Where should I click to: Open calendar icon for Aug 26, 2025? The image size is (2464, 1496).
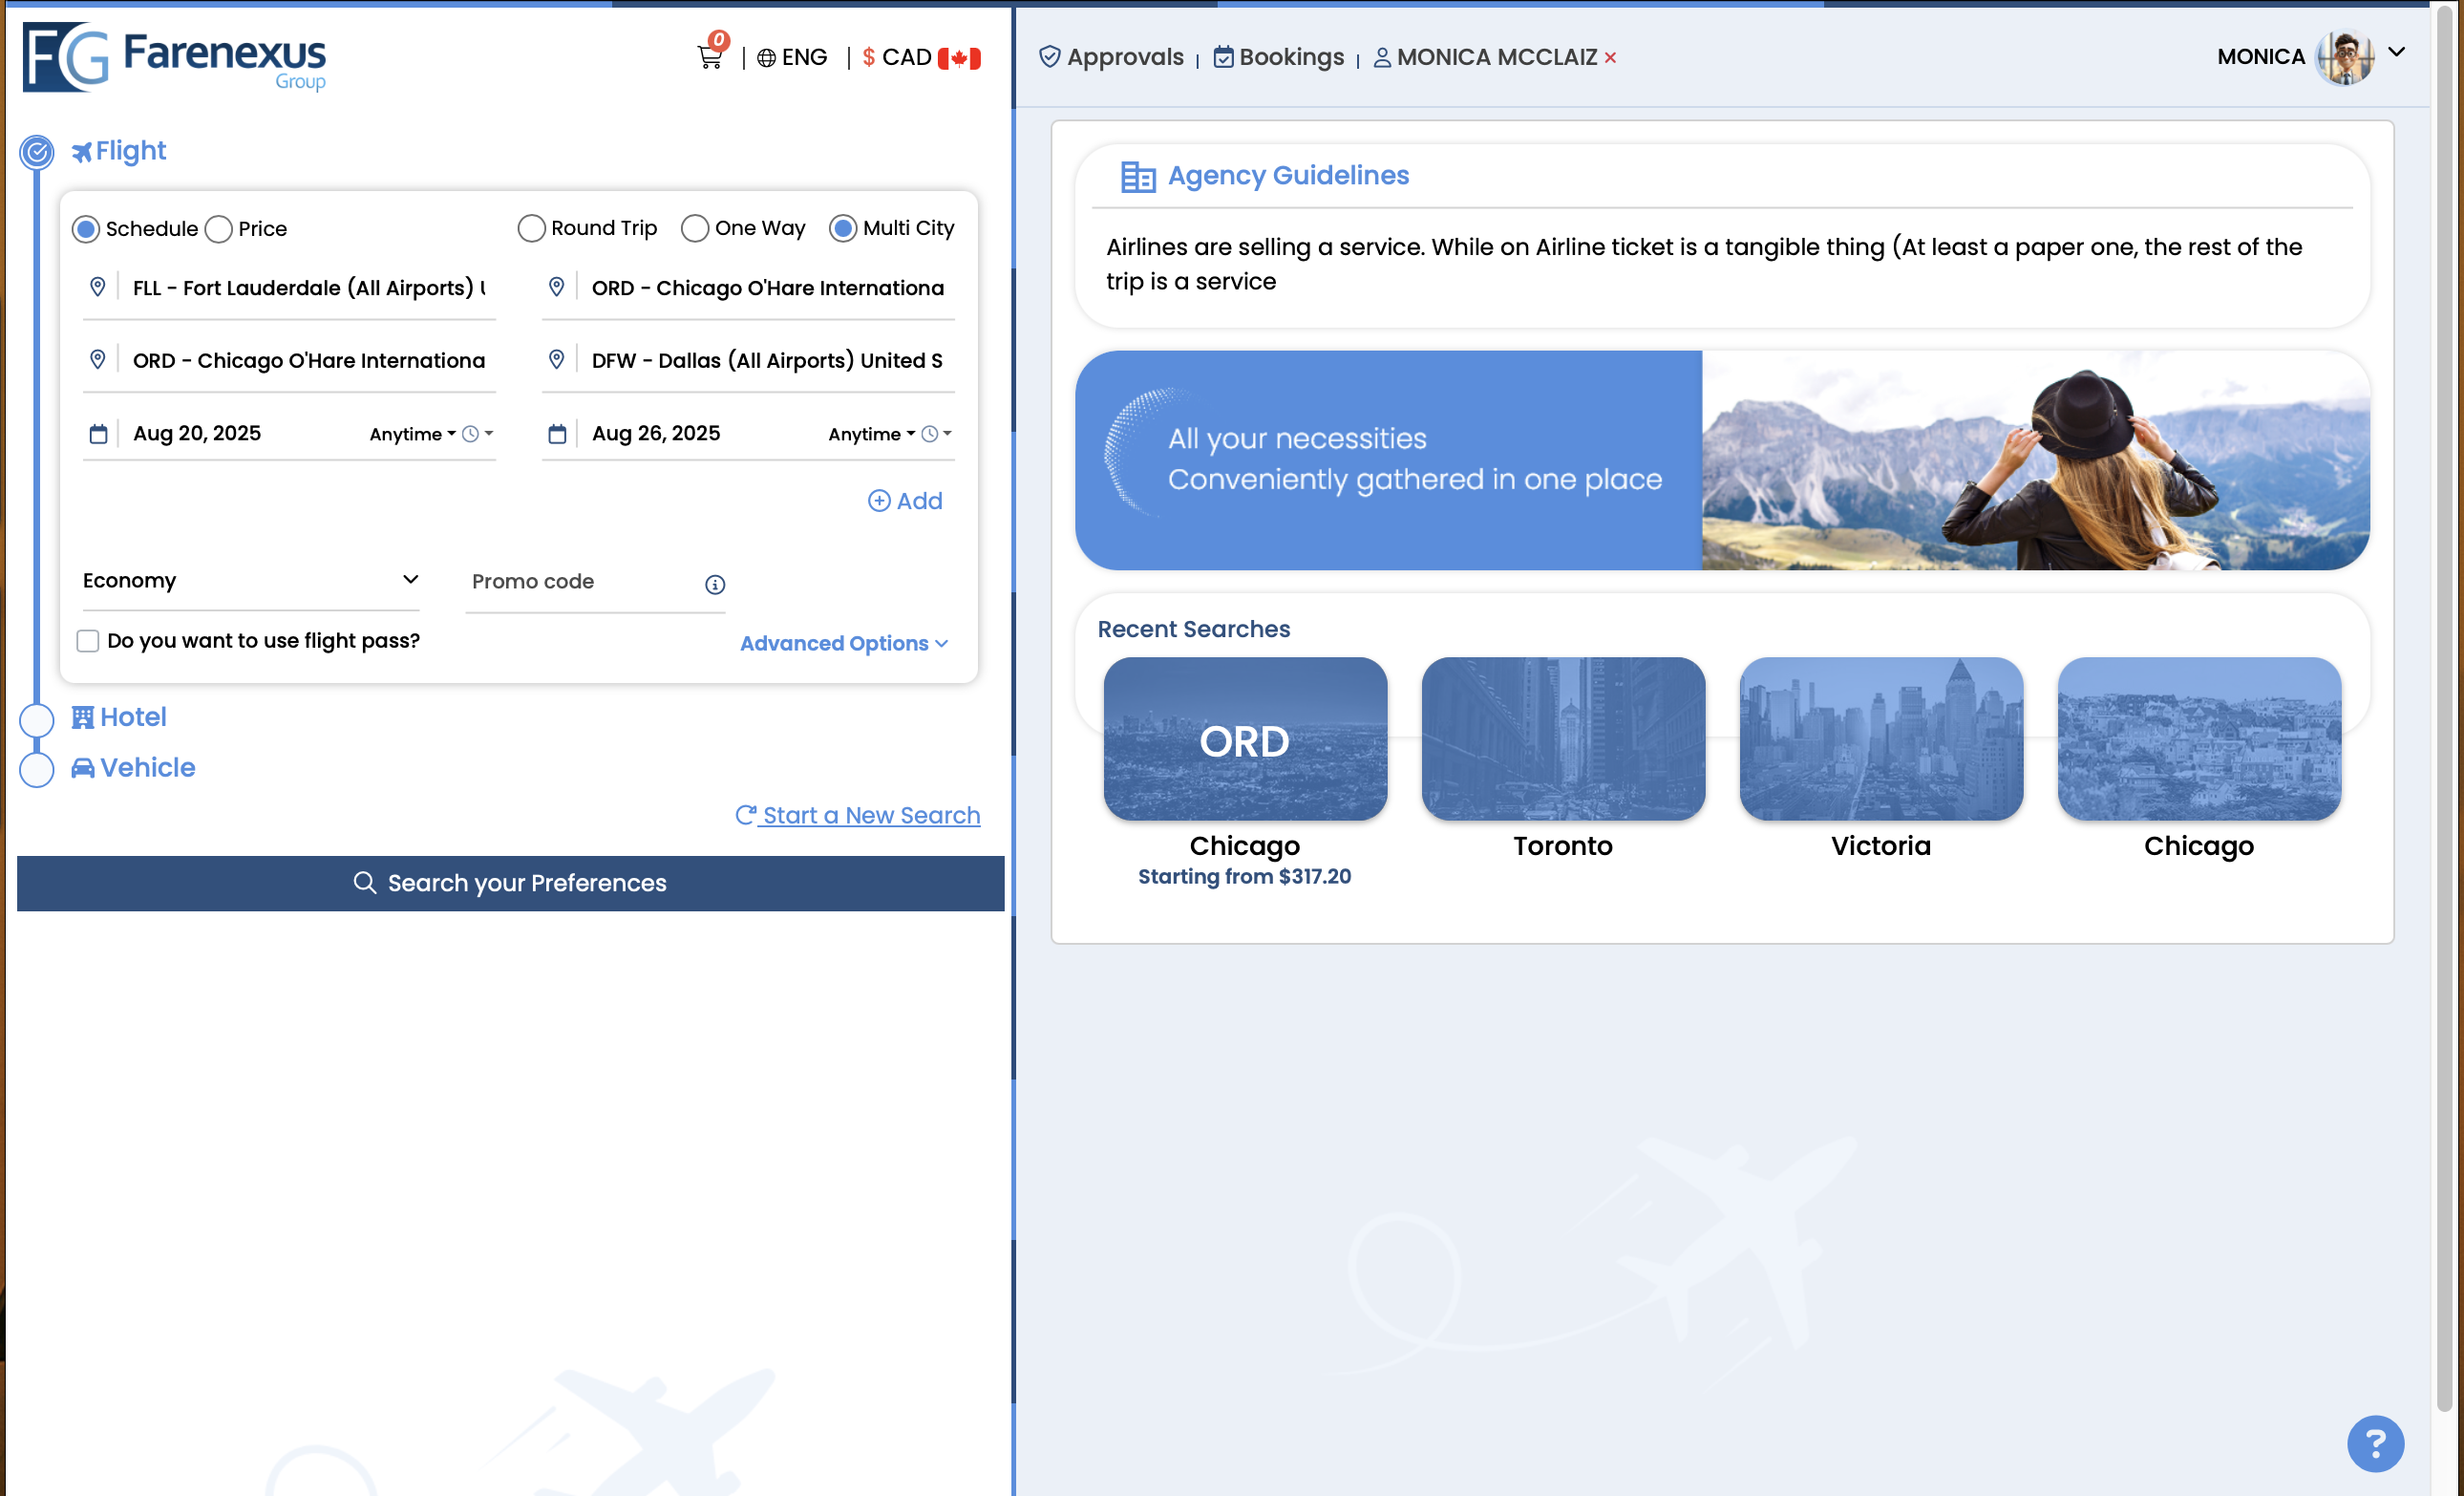(x=557, y=434)
